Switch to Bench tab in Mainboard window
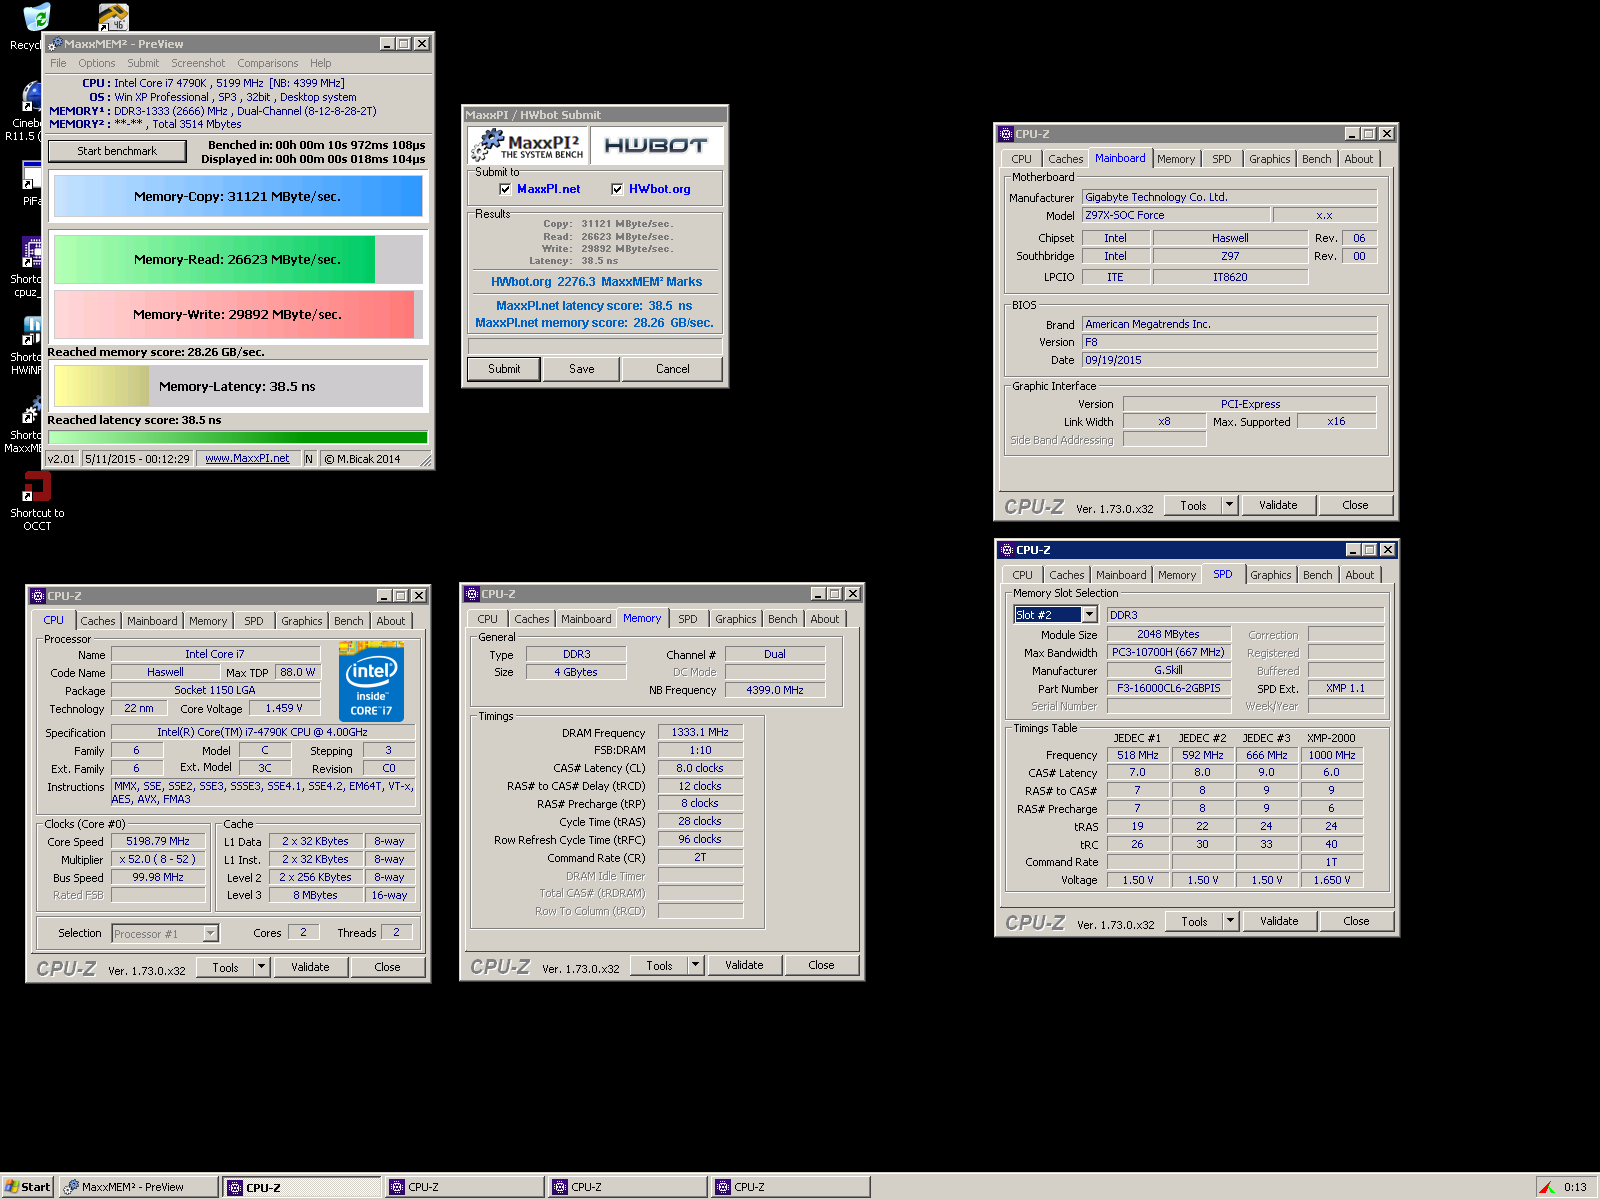The image size is (1600, 1200). click(x=1317, y=159)
